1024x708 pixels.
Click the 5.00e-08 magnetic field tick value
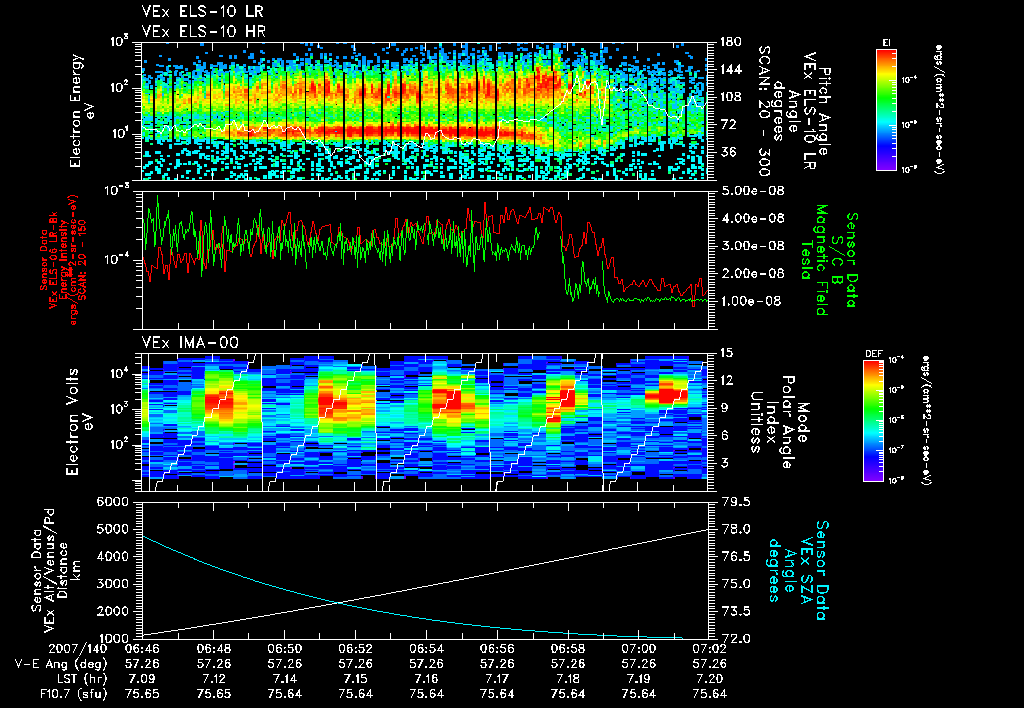(751, 191)
